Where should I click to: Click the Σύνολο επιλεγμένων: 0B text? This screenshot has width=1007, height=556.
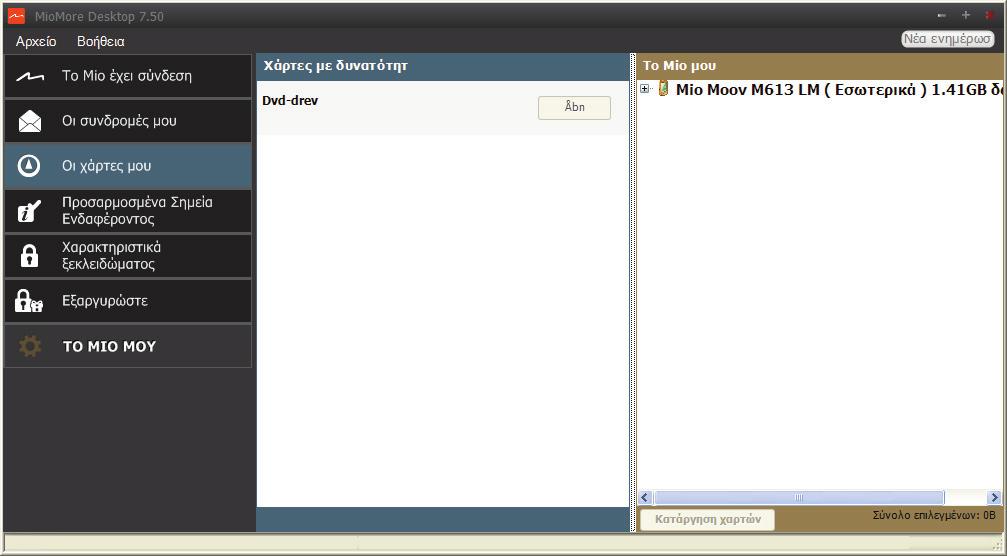click(934, 515)
